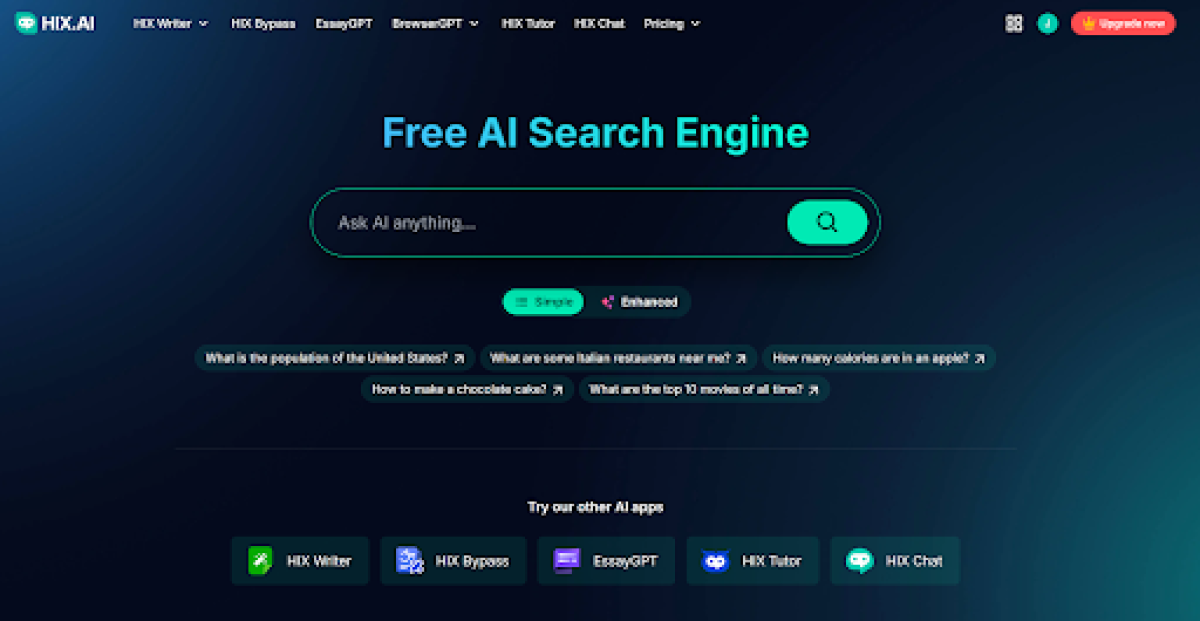The height and width of the screenshot is (621, 1200).
Task: Open HIX Writer app icon tile
Action: pyautogui.click(x=300, y=561)
